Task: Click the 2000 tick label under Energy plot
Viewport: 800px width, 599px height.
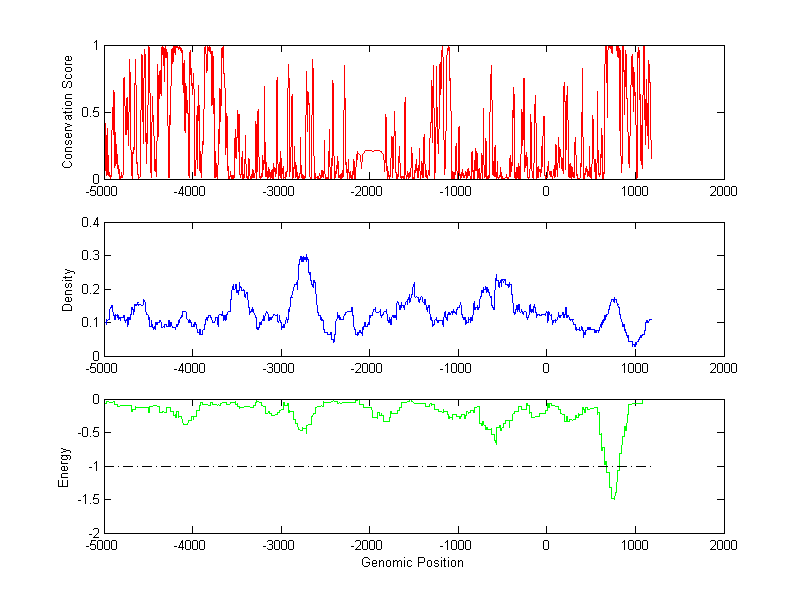Action: point(723,546)
